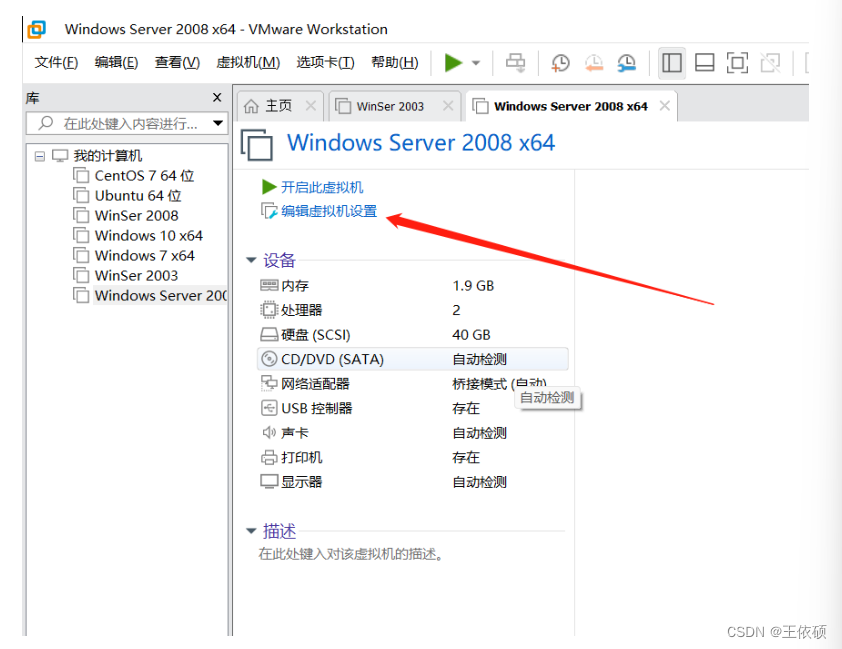Open the 帮助(H) menu
The height and width of the screenshot is (649, 842).
pos(395,63)
